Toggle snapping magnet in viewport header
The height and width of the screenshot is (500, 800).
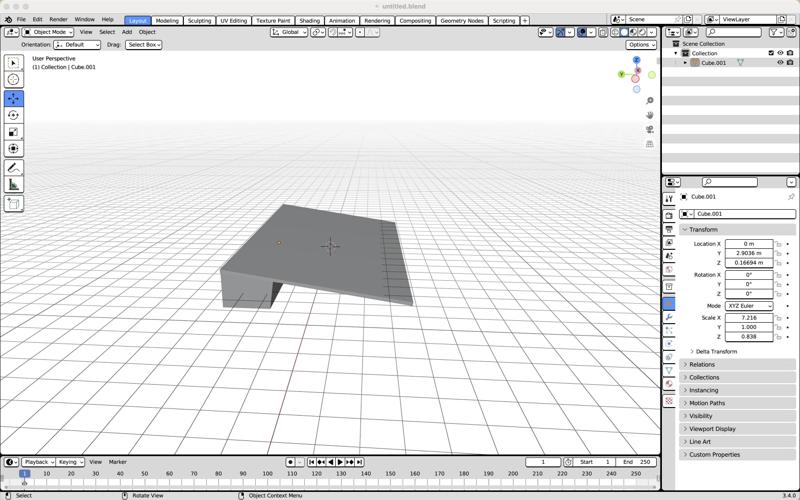333,32
